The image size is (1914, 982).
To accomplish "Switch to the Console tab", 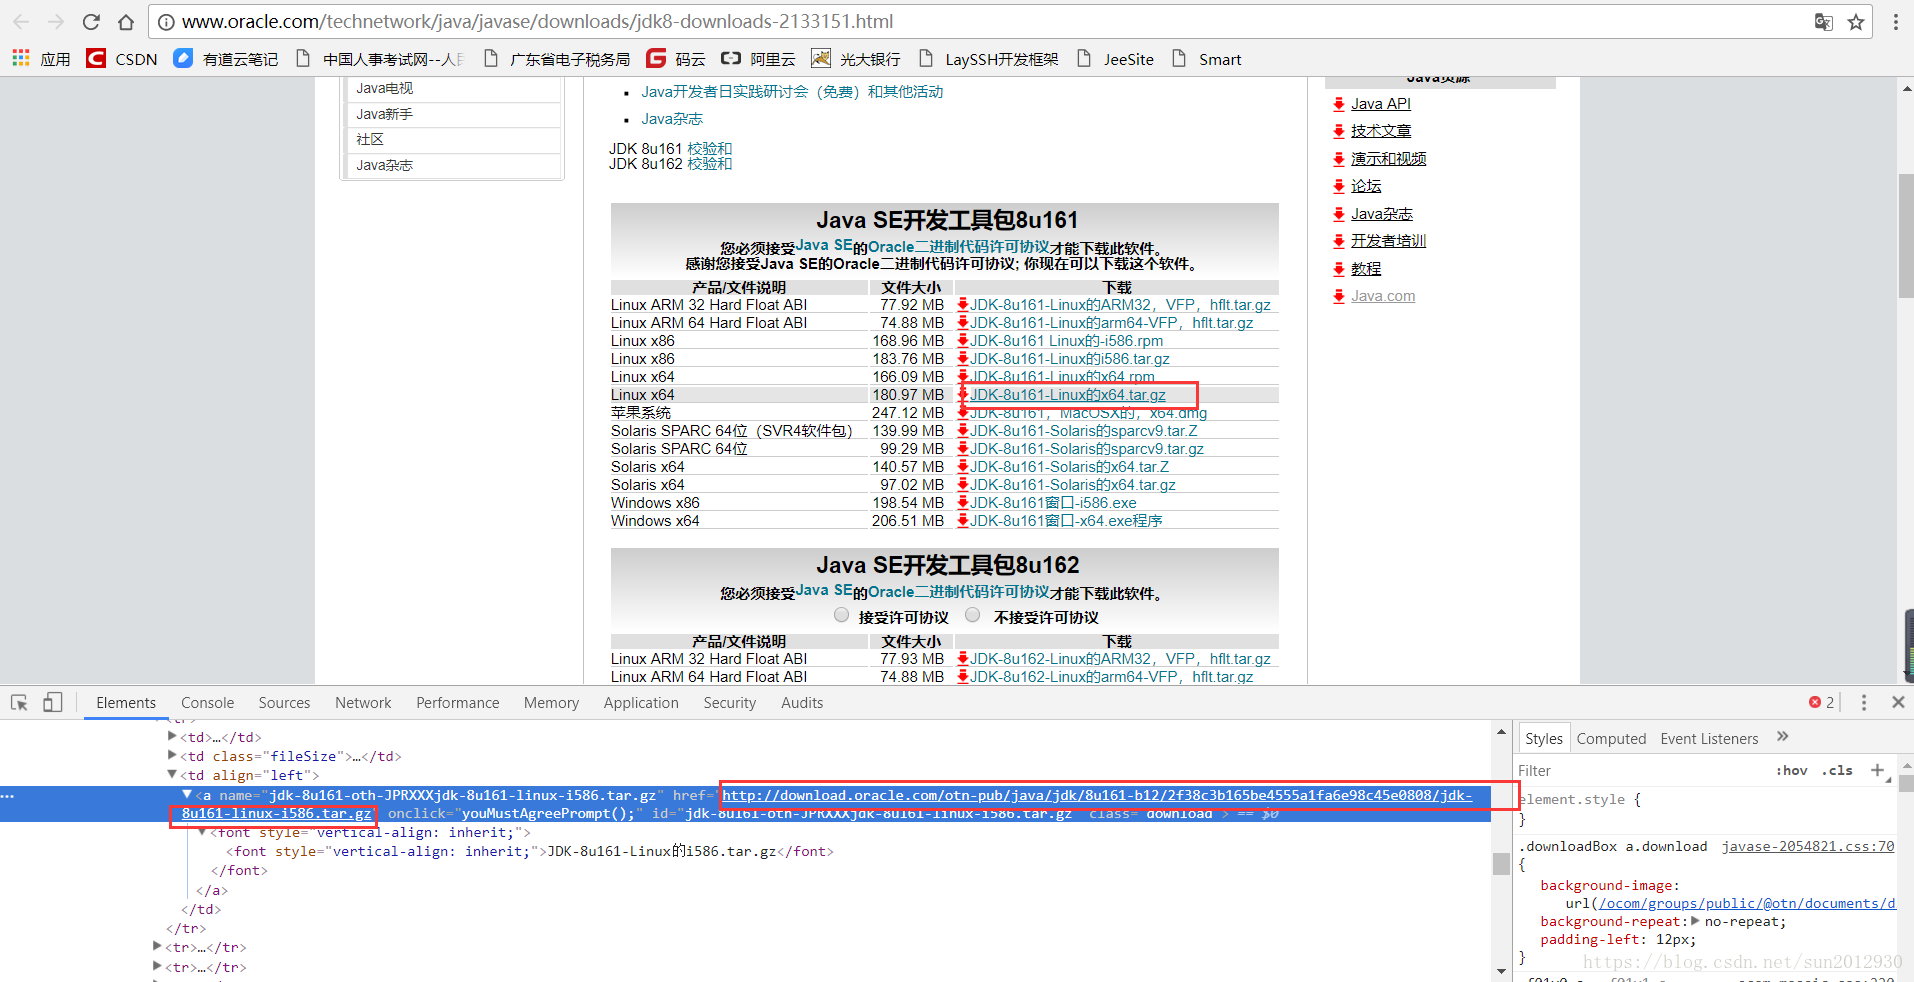I will [206, 702].
